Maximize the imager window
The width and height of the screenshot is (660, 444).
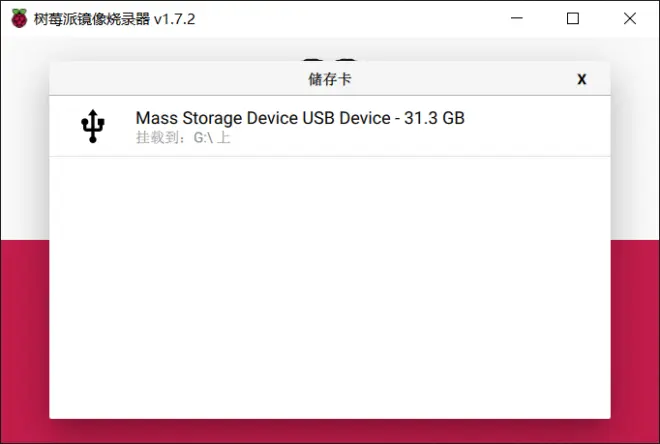point(572,18)
